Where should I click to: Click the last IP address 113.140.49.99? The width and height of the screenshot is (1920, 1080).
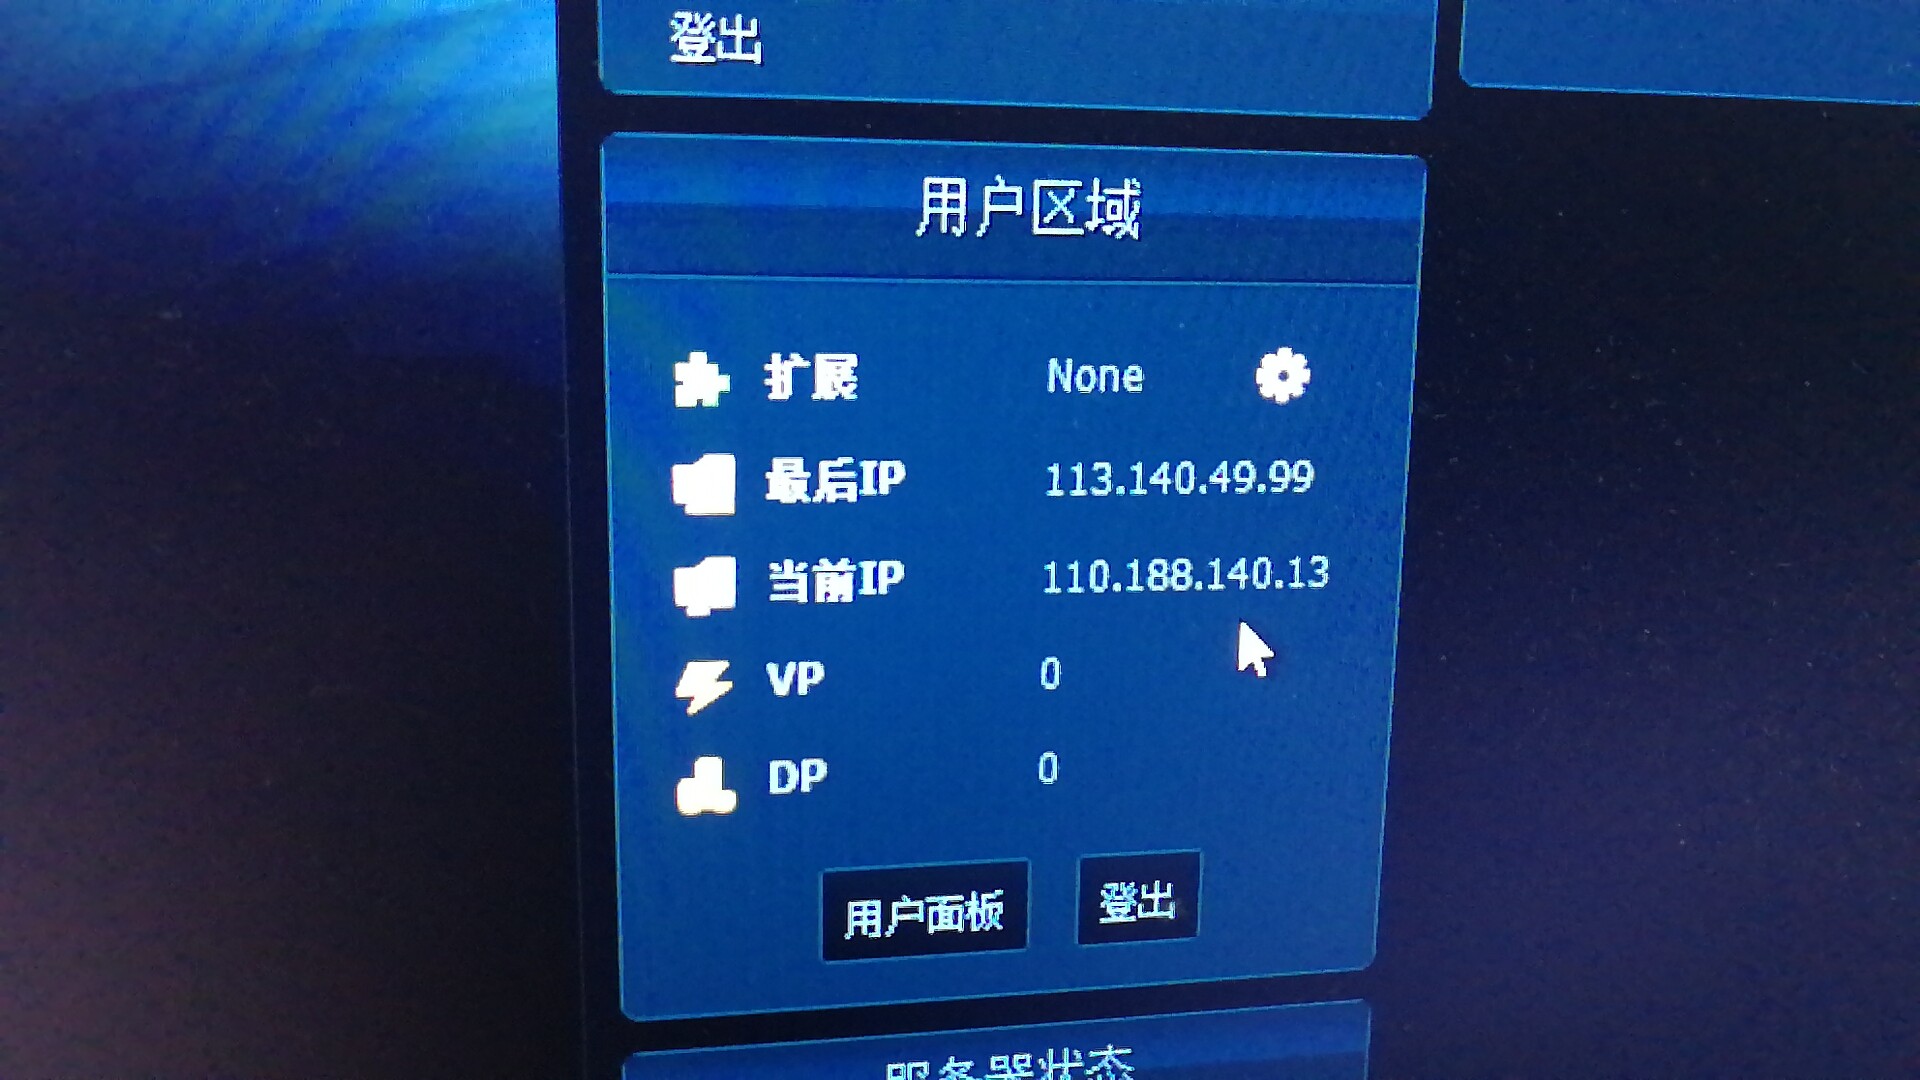click(1179, 478)
